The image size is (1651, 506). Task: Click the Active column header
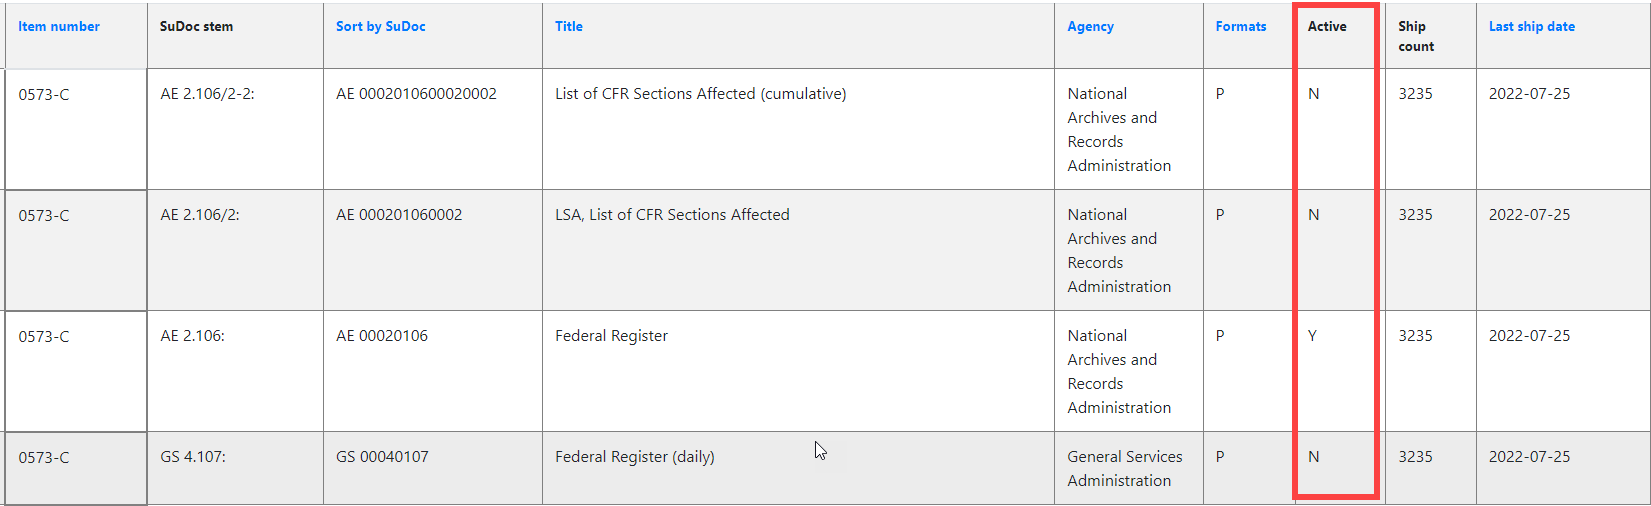[x=1327, y=27]
